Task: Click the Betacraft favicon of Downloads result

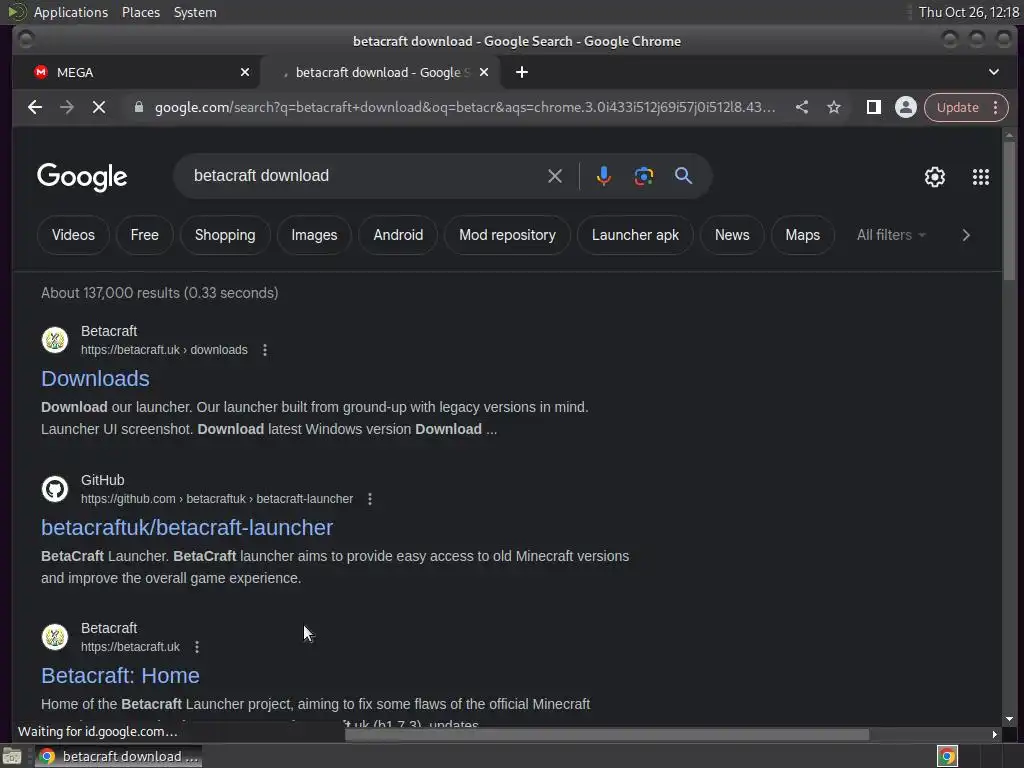Action: click(x=55, y=340)
